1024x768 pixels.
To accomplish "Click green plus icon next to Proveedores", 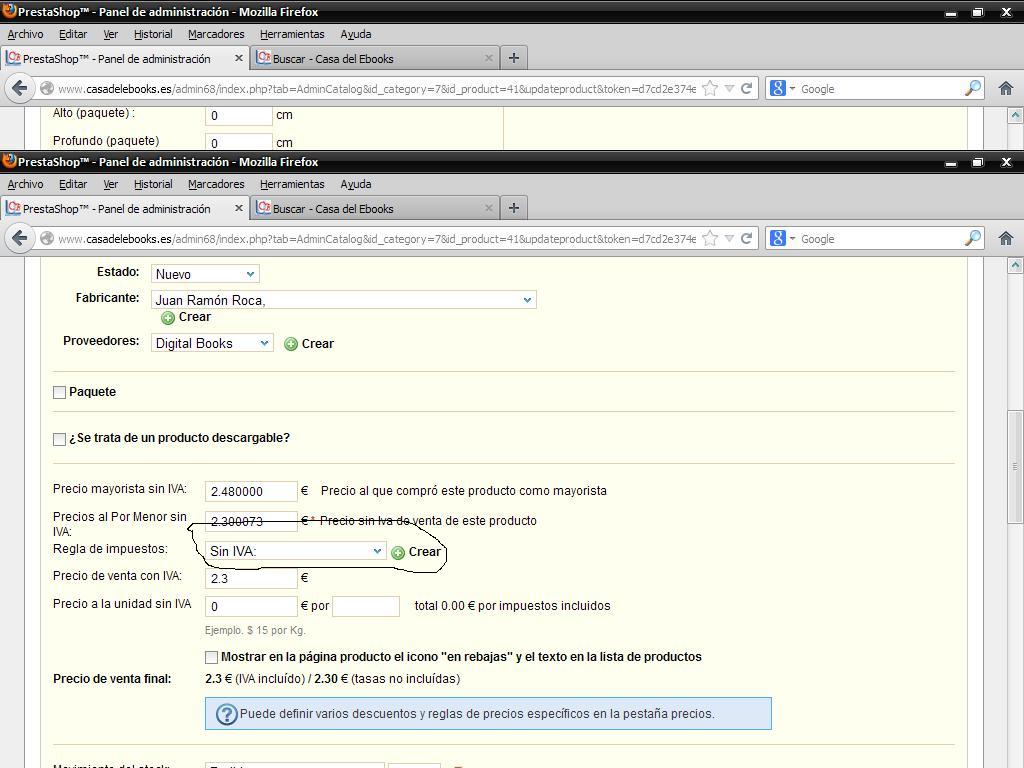I will [x=291, y=344].
